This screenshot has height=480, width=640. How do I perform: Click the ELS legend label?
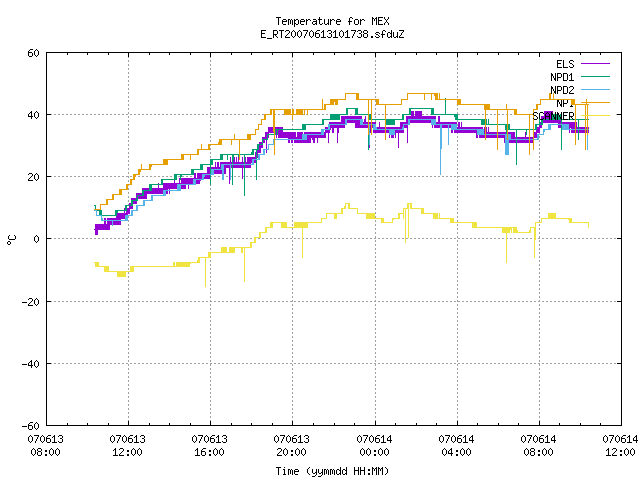(x=565, y=64)
